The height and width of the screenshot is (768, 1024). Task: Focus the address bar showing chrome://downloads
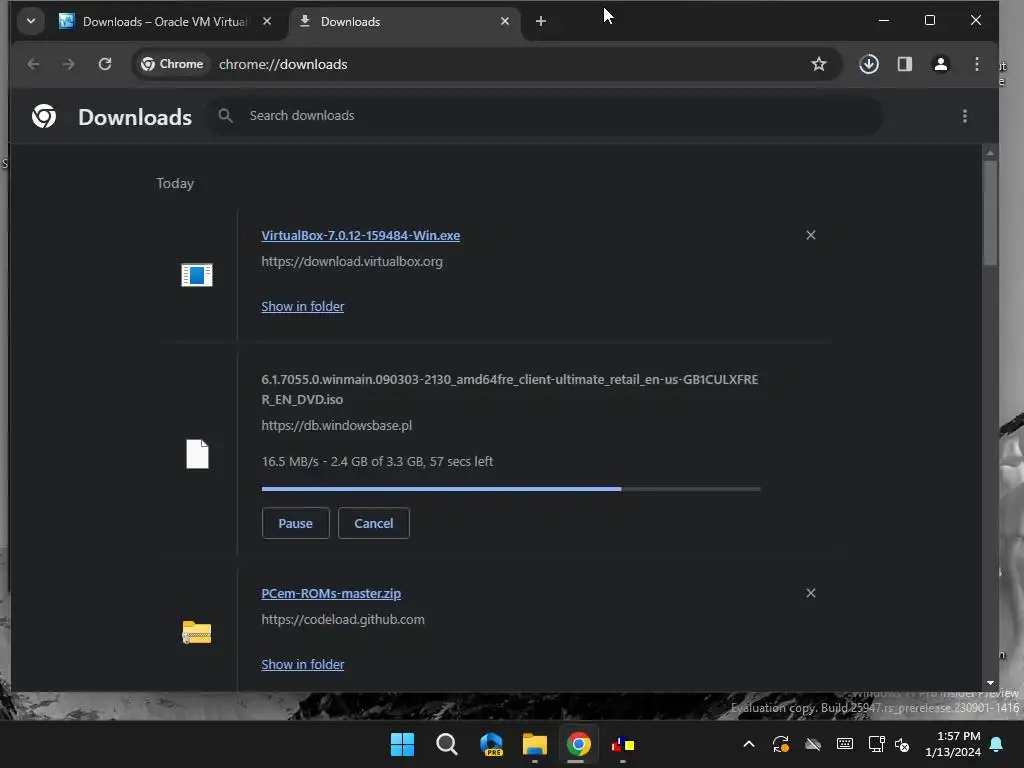point(487,64)
